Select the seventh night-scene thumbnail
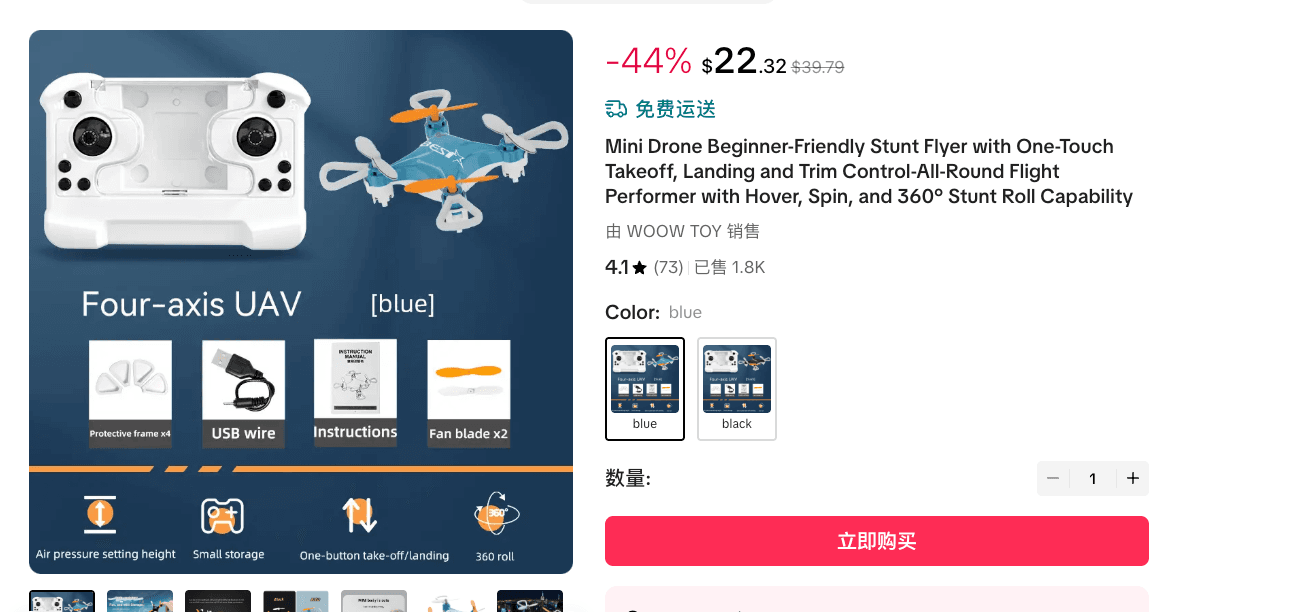 pos(530,601)
